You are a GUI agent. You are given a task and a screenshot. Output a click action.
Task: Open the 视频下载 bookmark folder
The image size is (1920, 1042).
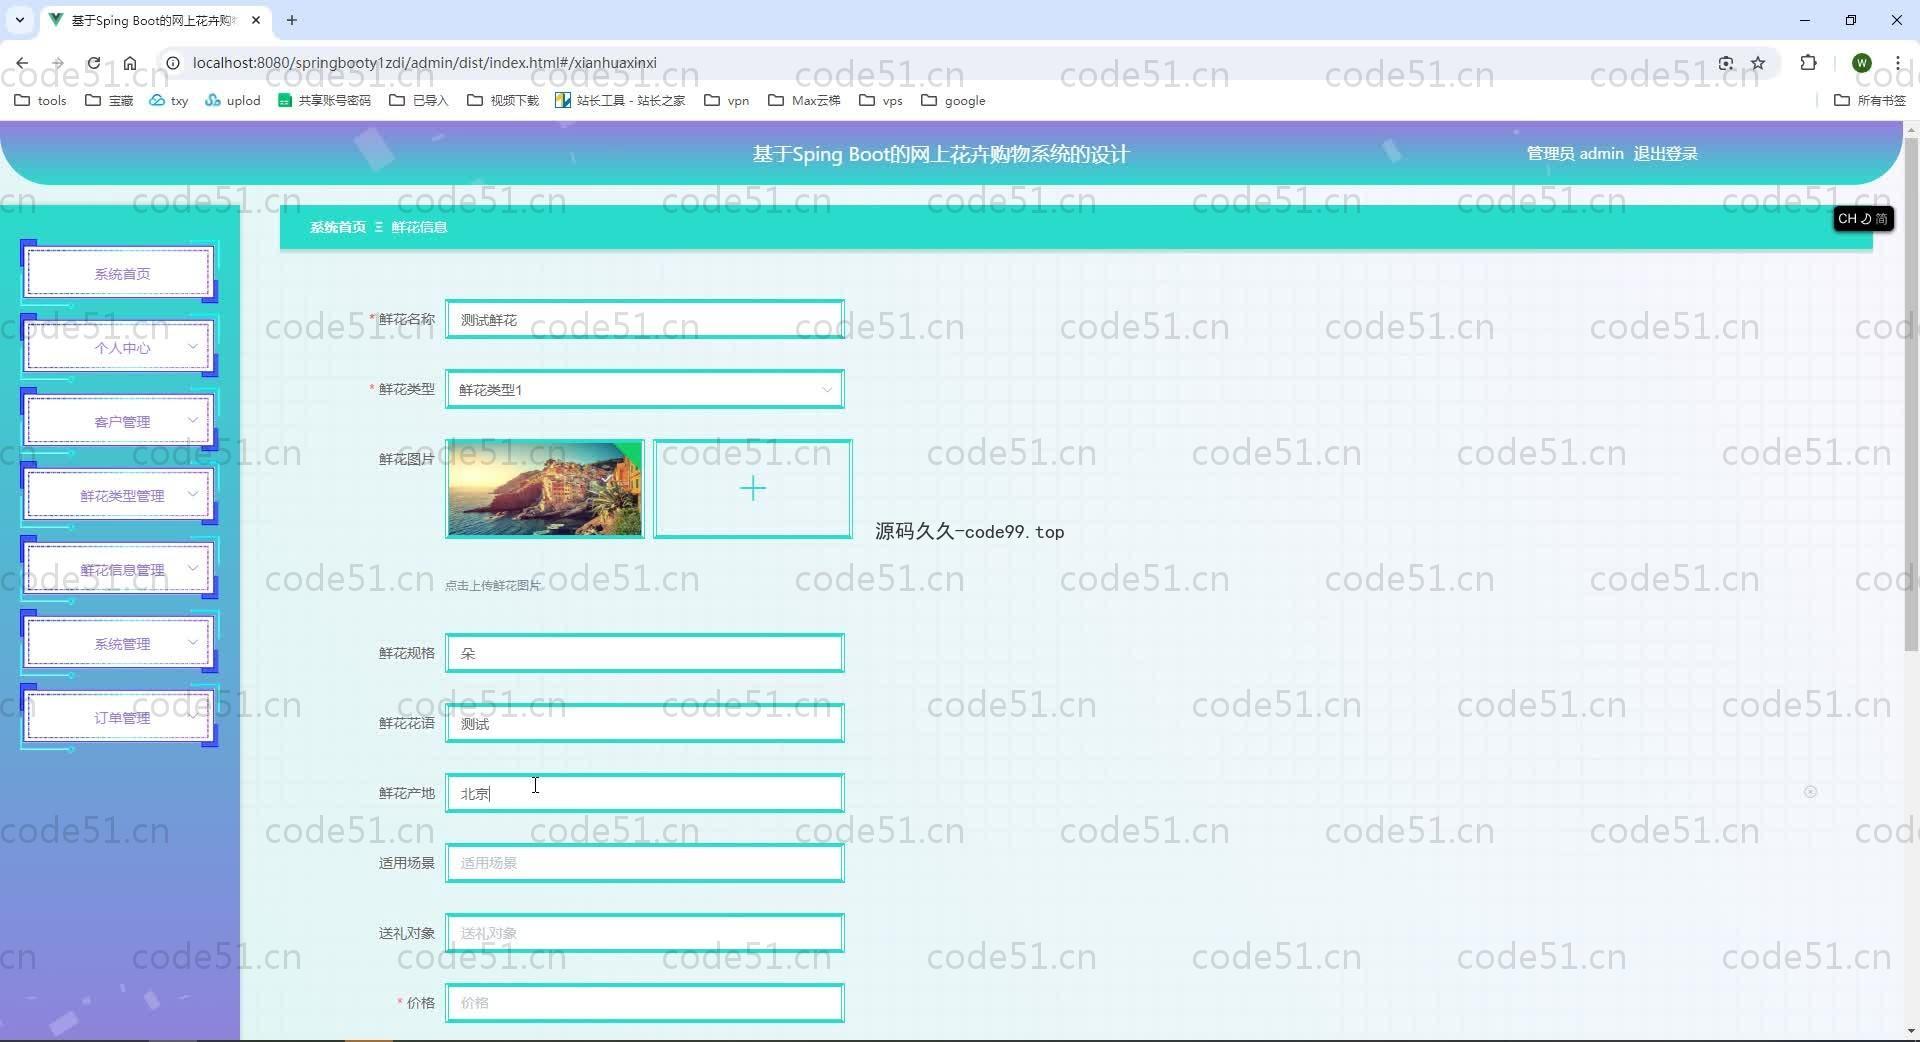503,100
